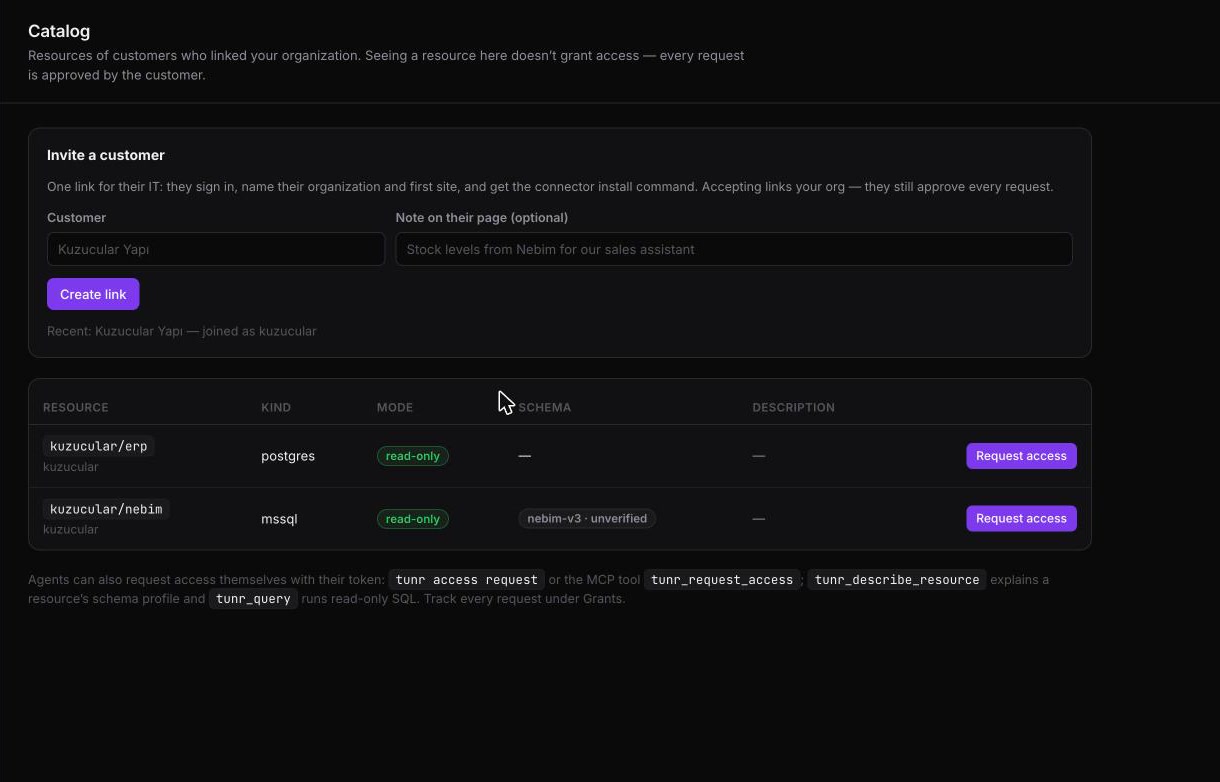Request access for kuzucular/erp
The image size is (1220, 782).
pyautogui.click(x=1021, y=456)
